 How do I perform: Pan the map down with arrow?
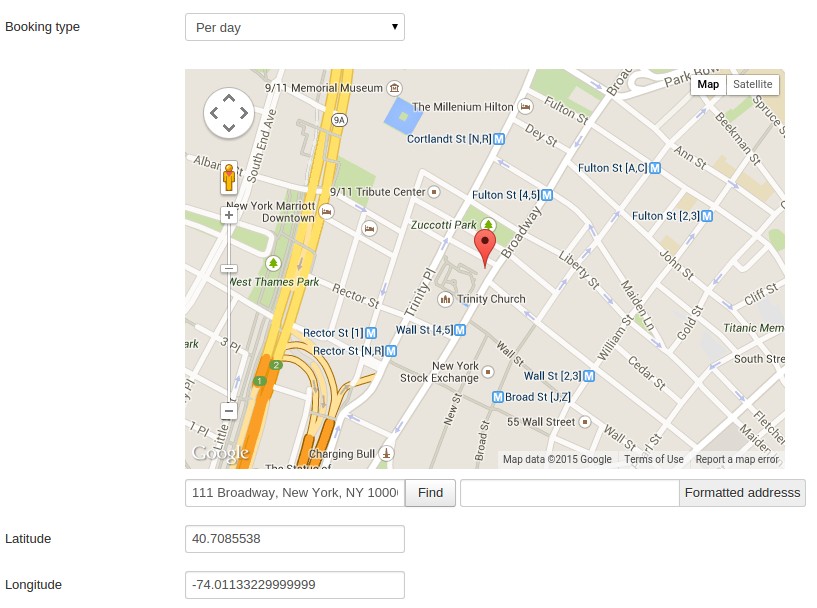coord(229,128)
